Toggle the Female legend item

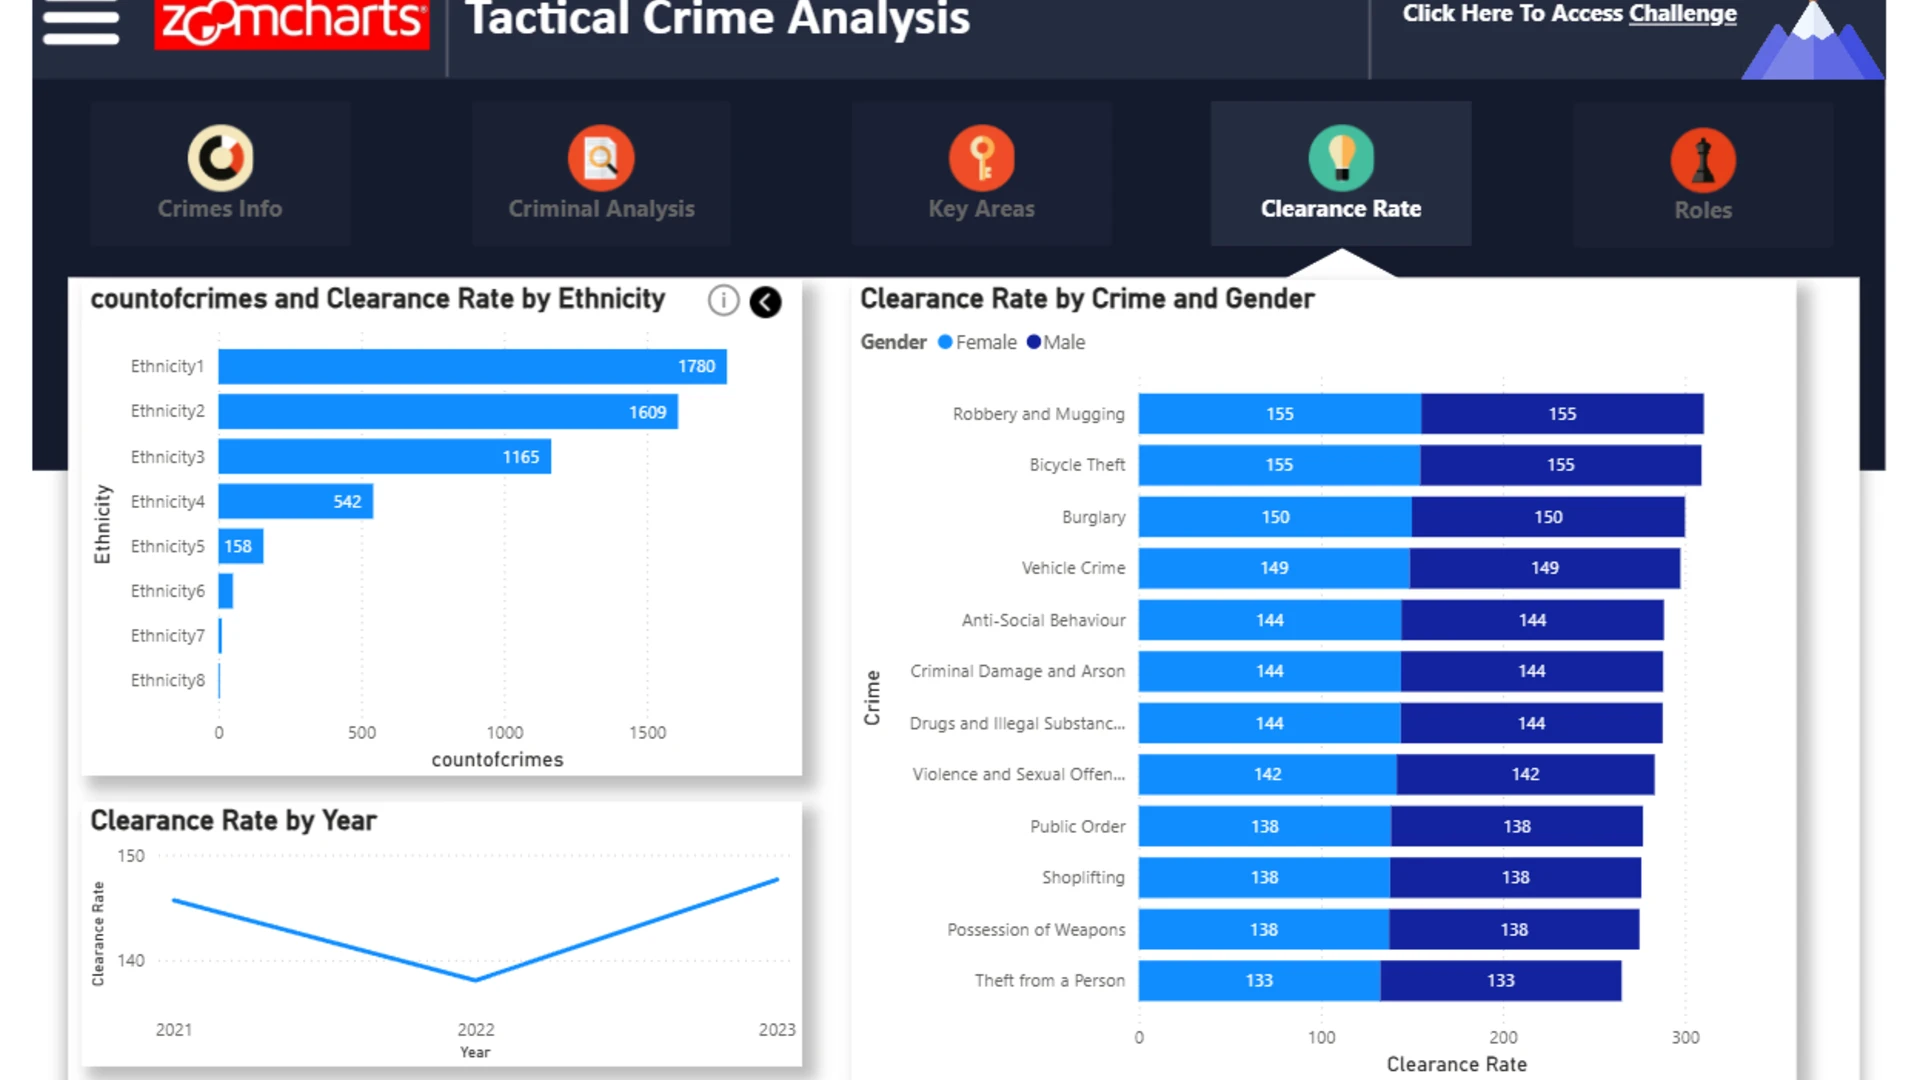(977, 342)
